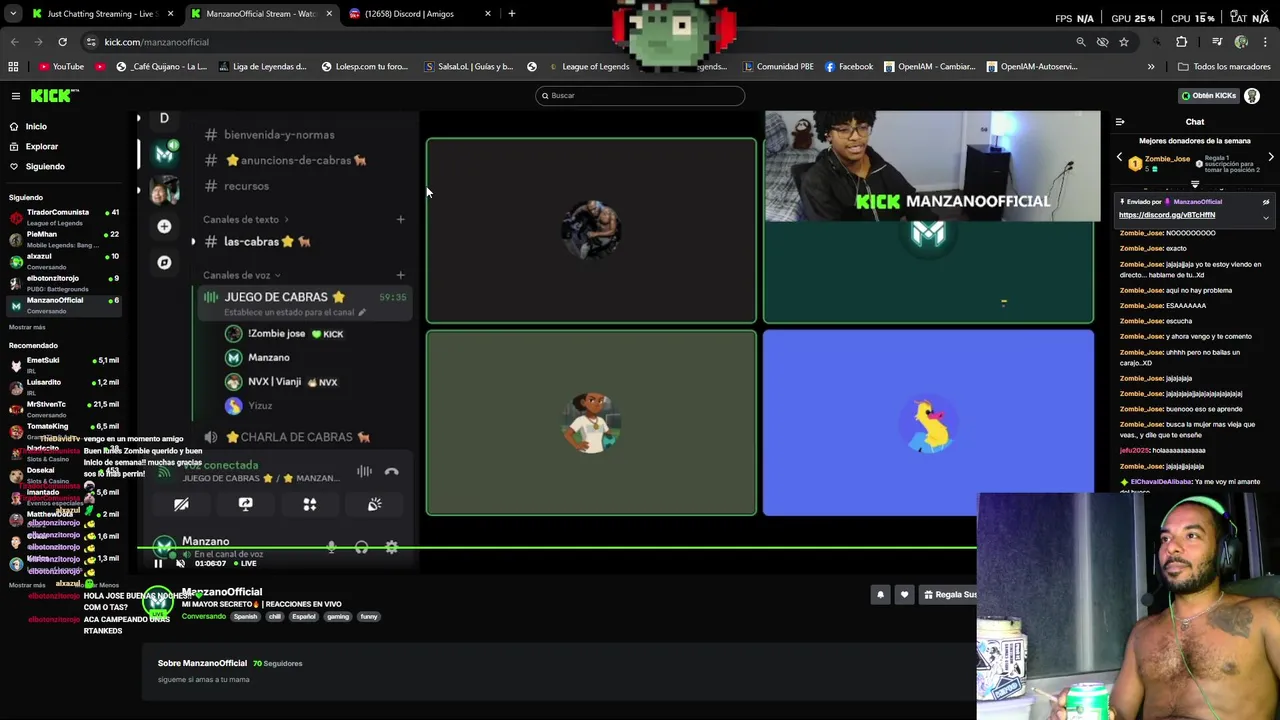Toggle notification bell for ManzanoOfficial
This screenshot has width=1280, height=720.
[880, 594]
